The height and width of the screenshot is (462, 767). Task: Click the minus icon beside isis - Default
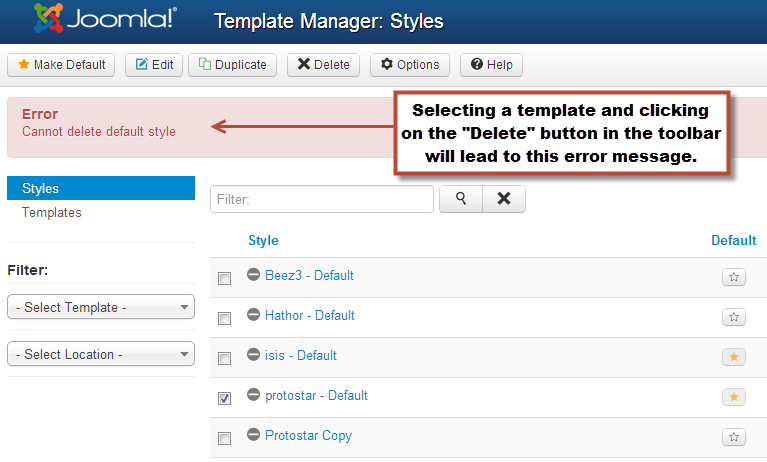pyautogui.click(x=253, y=354)
